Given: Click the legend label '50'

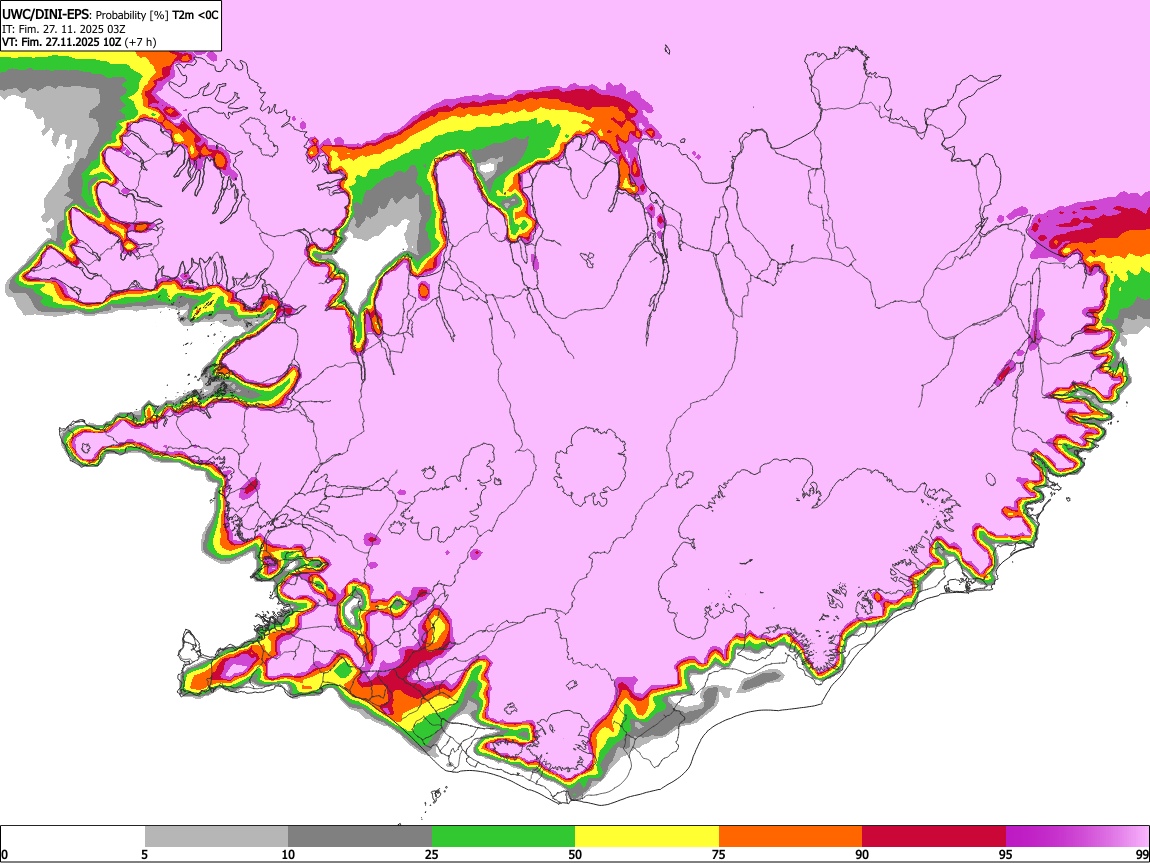Looking at the screenshot, I should pos(575,855).
